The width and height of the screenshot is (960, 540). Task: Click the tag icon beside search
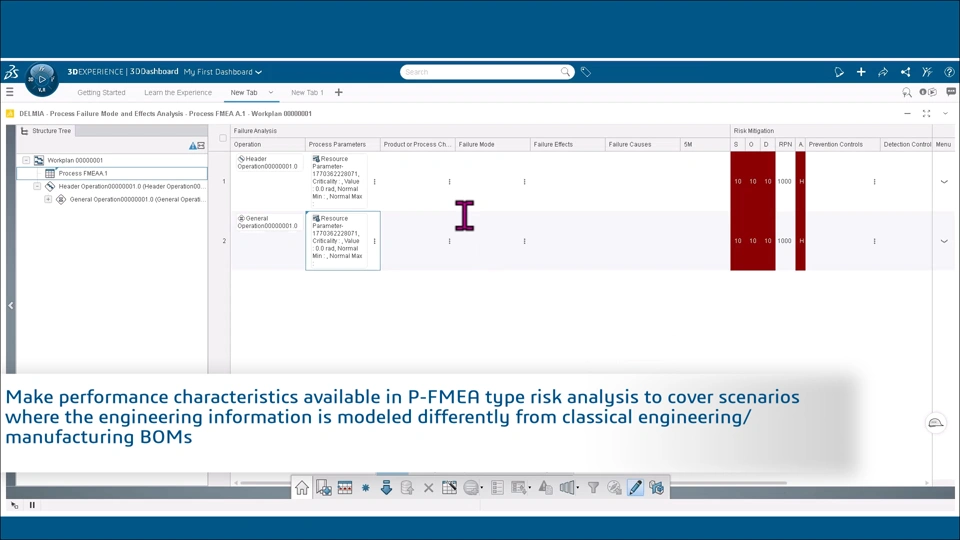pos(586,72)
